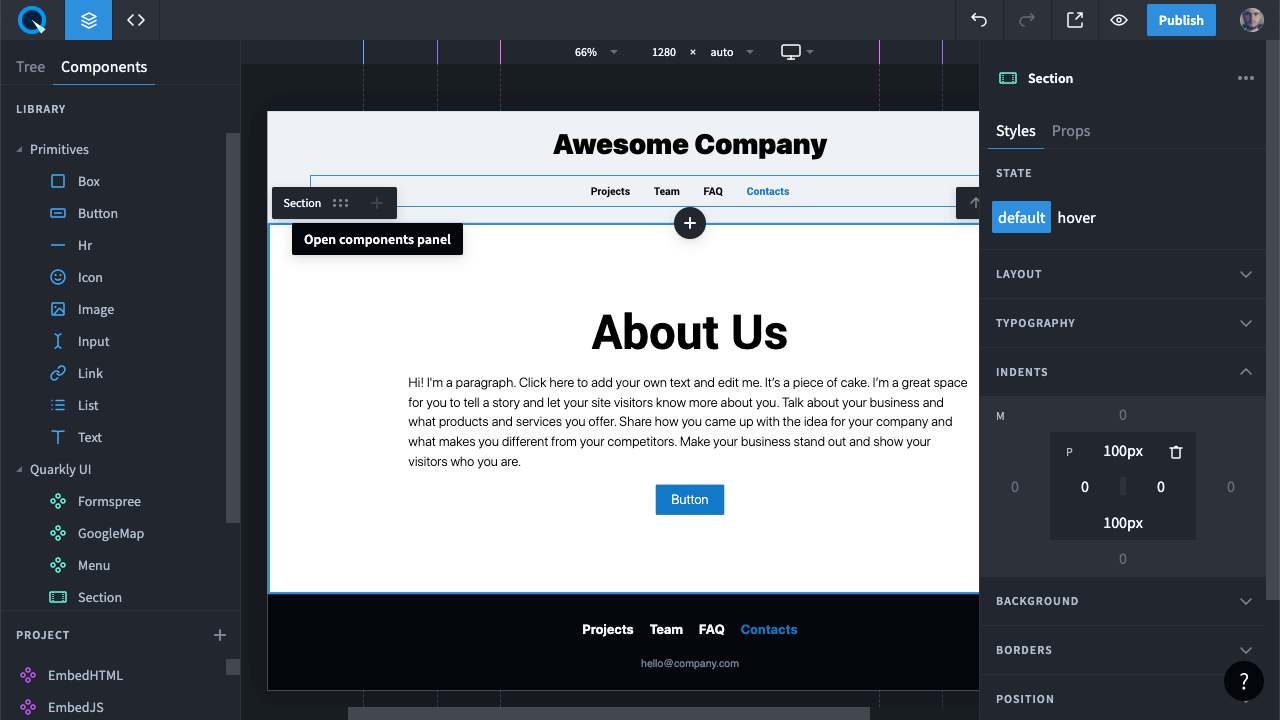Expand the Layout settings group
The width and height of the screenshot is (1280, 720).
point(1122,274)
